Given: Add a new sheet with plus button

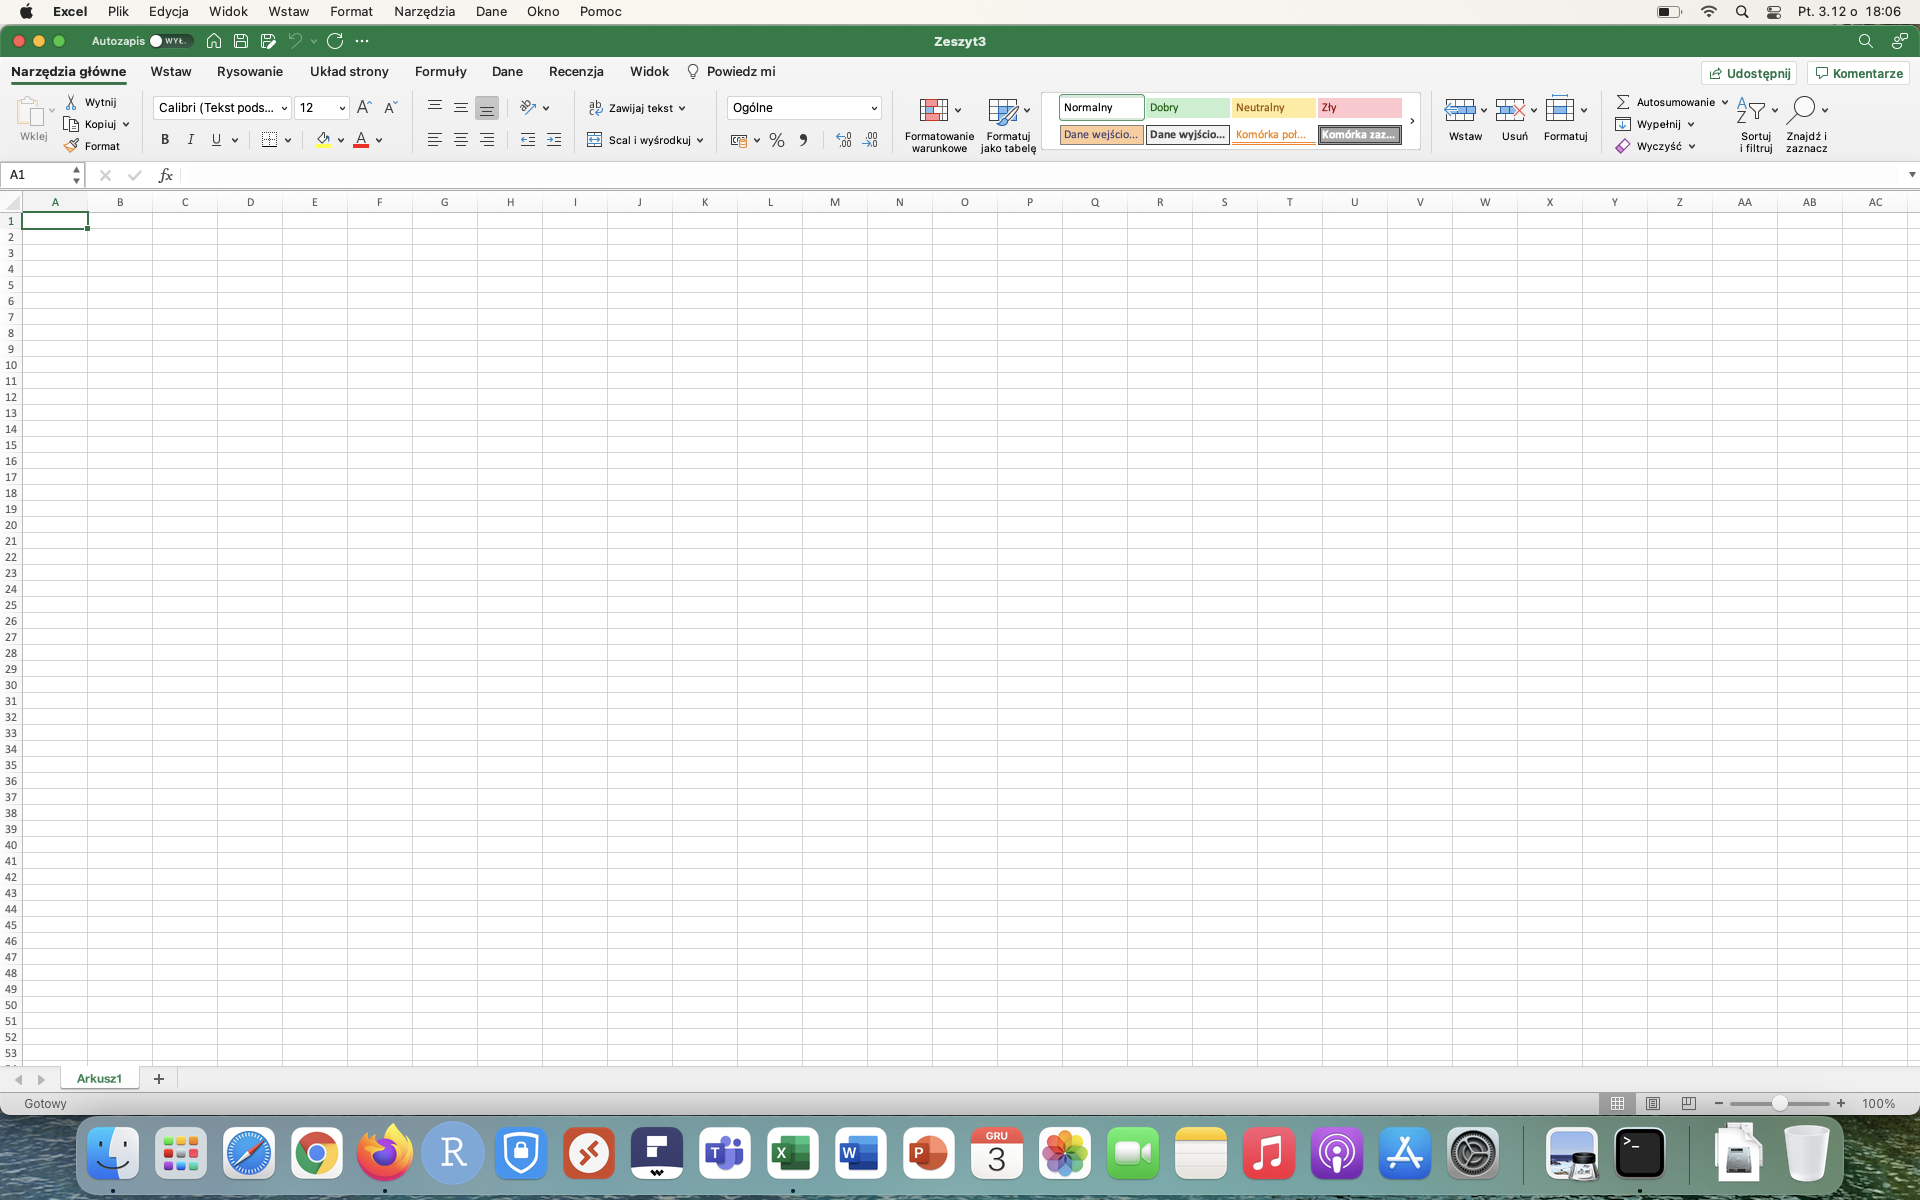Looking at the screenshot, I should point(158,1078).
